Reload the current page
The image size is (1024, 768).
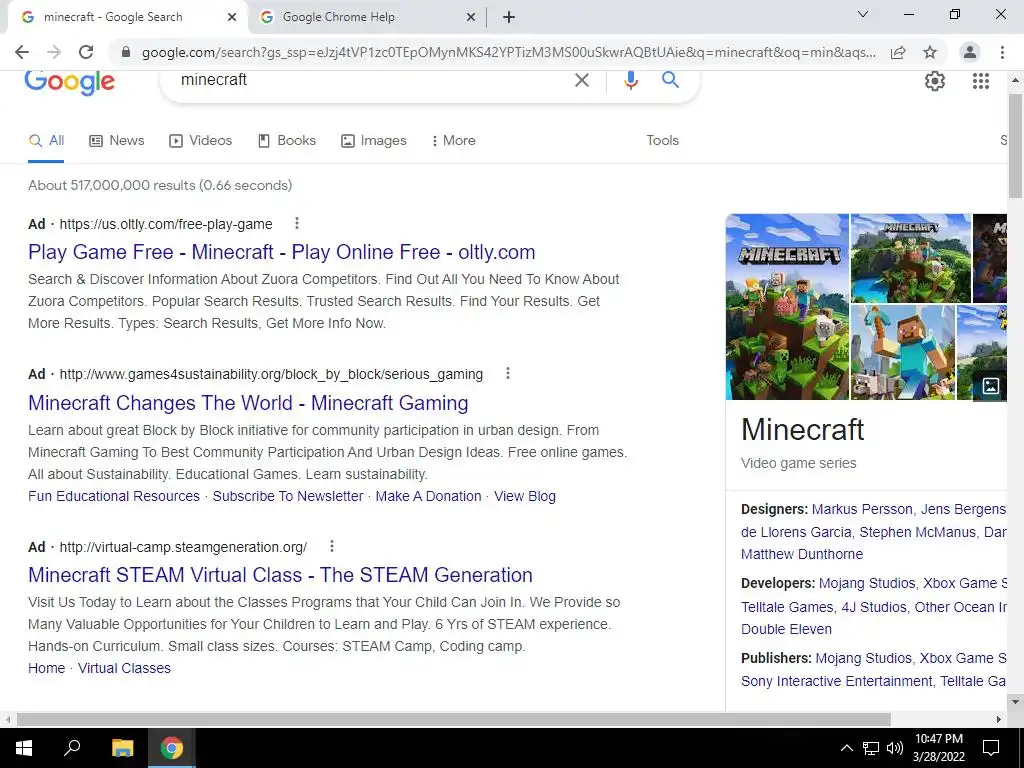click(x=86, y=52)
